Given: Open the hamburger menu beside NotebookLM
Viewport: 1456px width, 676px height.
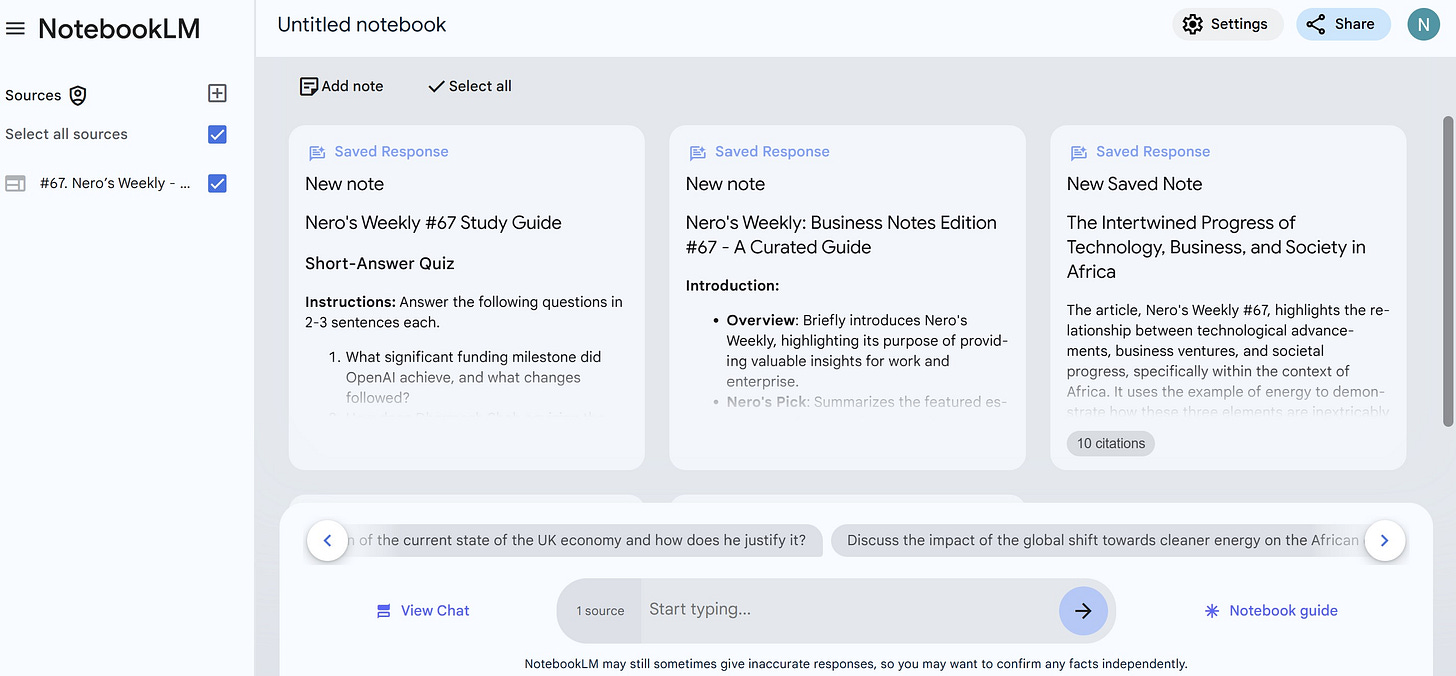Looking at the screenshot, I should [15, 29].
